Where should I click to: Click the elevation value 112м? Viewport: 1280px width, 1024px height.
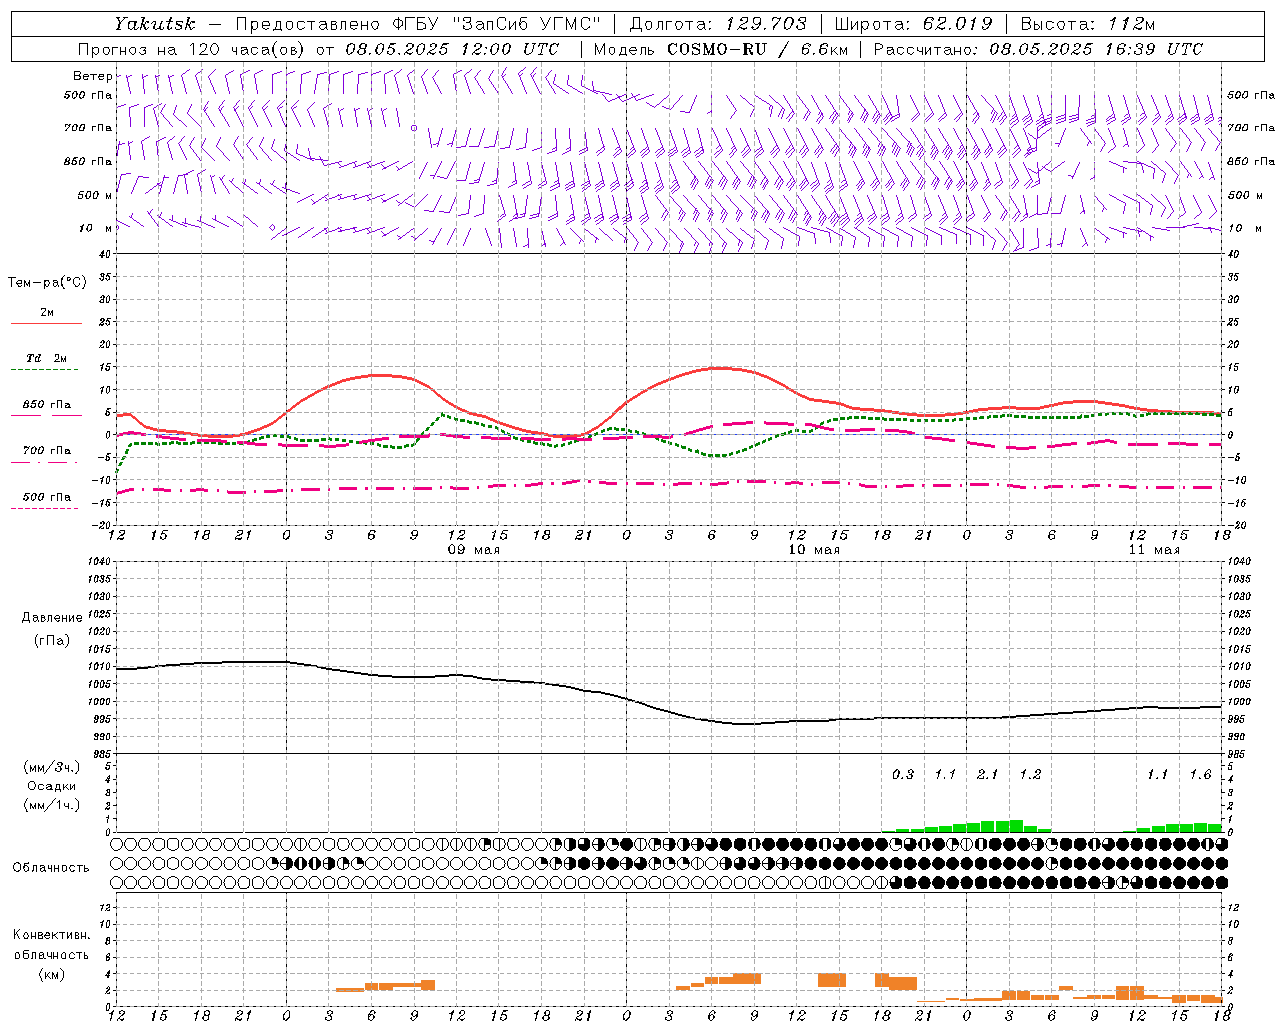pos(1132,24)
